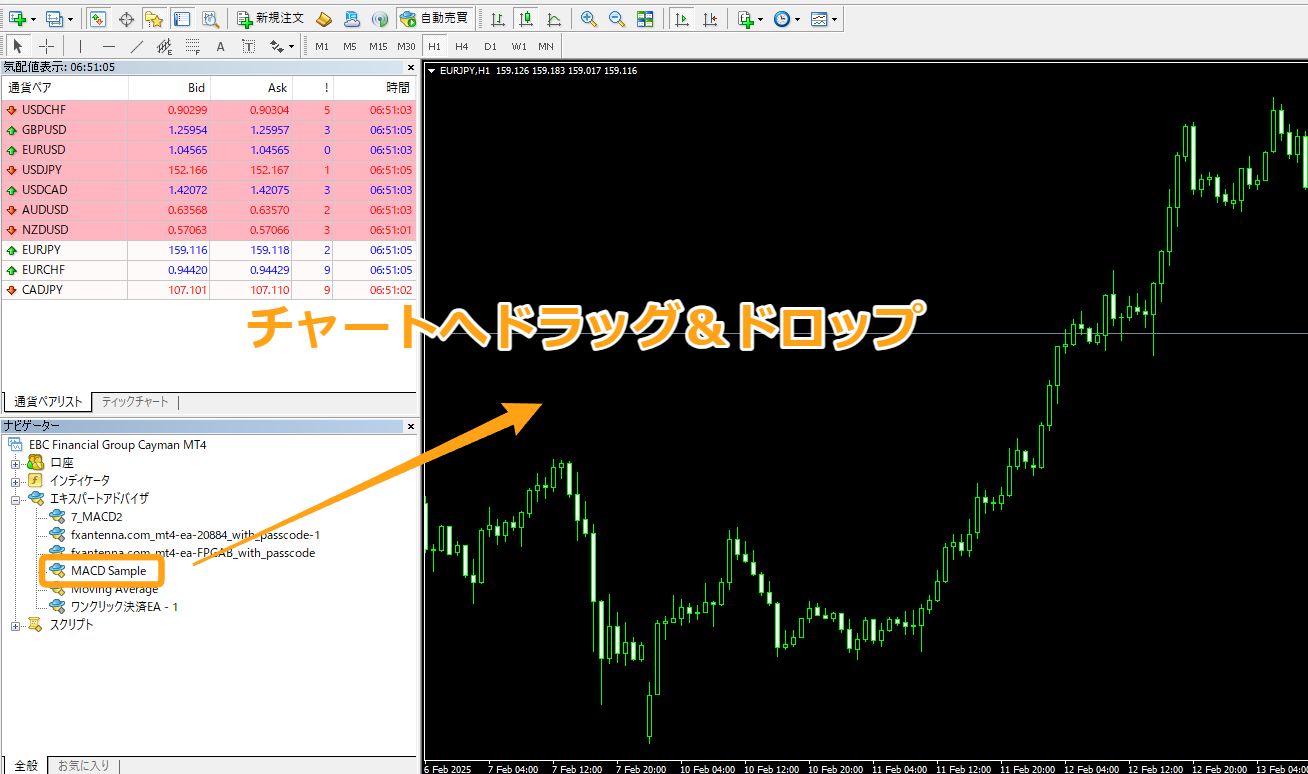1308x774 pixels.
Task: Select the trendline tool
Action: click(137, 46)
